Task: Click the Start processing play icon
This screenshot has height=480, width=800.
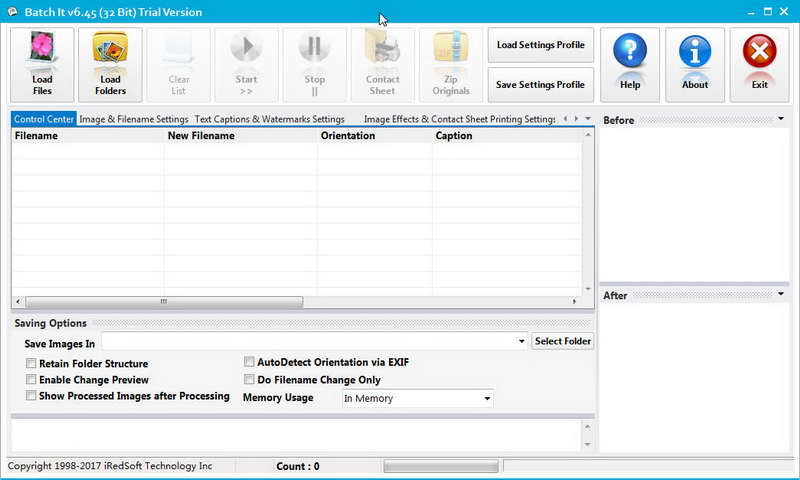Action: 246,49
